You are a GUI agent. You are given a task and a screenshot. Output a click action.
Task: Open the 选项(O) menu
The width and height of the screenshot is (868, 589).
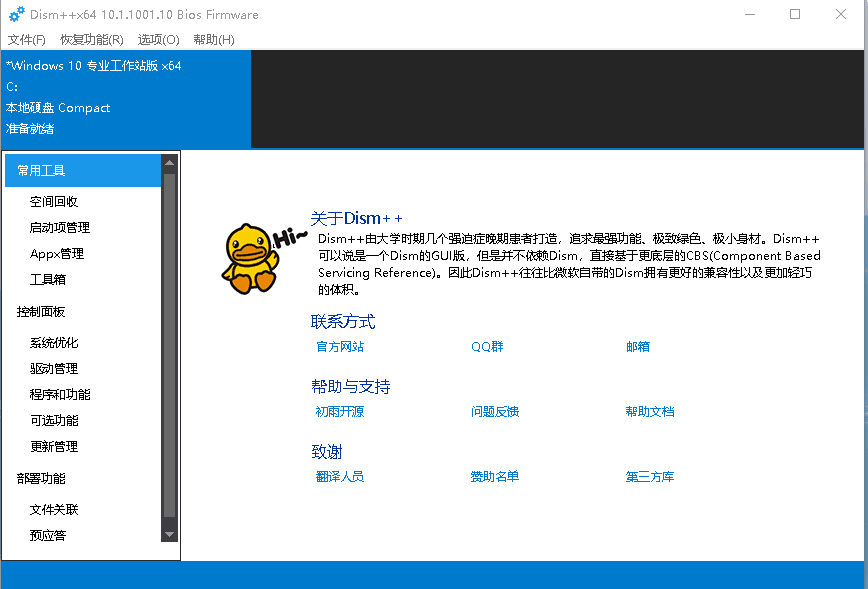[x=158, y=40]
